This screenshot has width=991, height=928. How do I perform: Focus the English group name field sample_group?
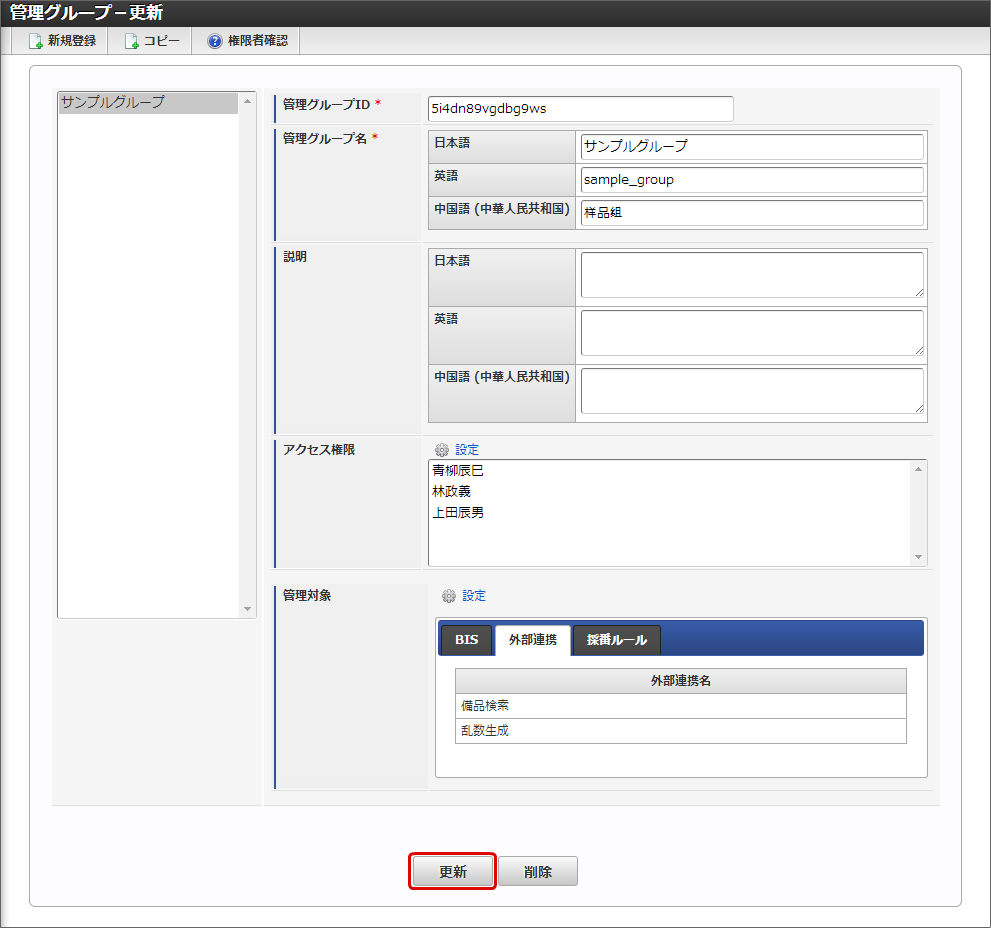(x=751, y=180)
